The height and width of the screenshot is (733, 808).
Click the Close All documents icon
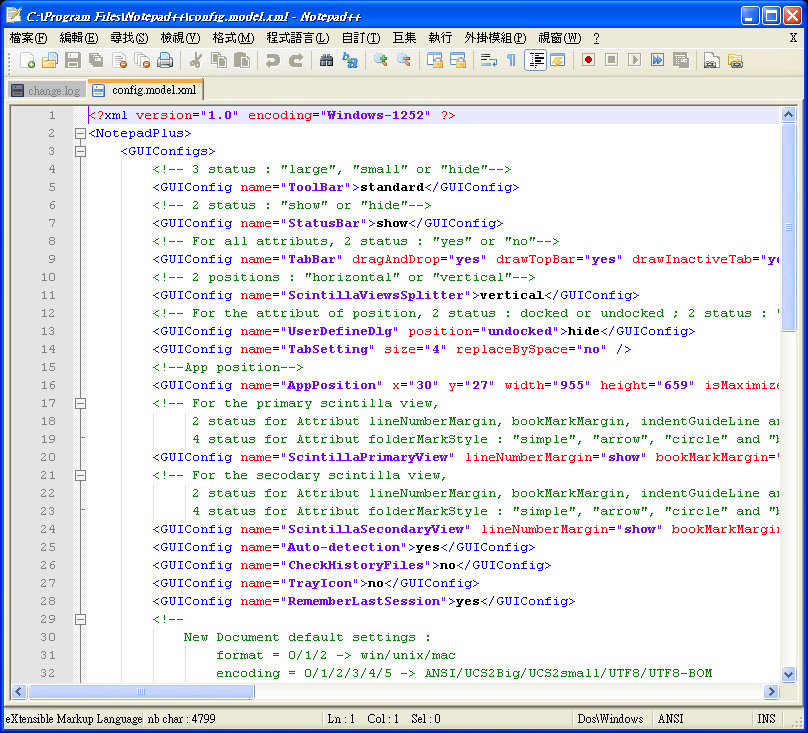(142, 60)
